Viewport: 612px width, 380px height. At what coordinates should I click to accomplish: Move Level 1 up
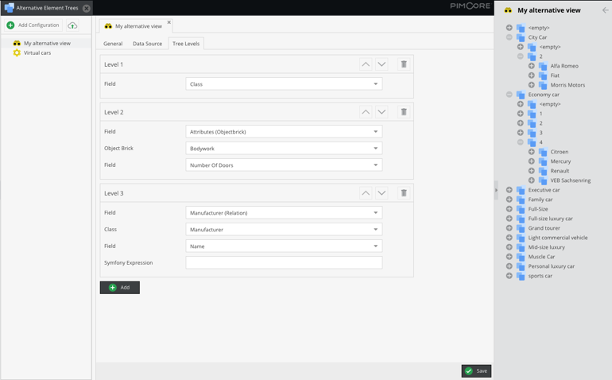(x=365, y=64)
